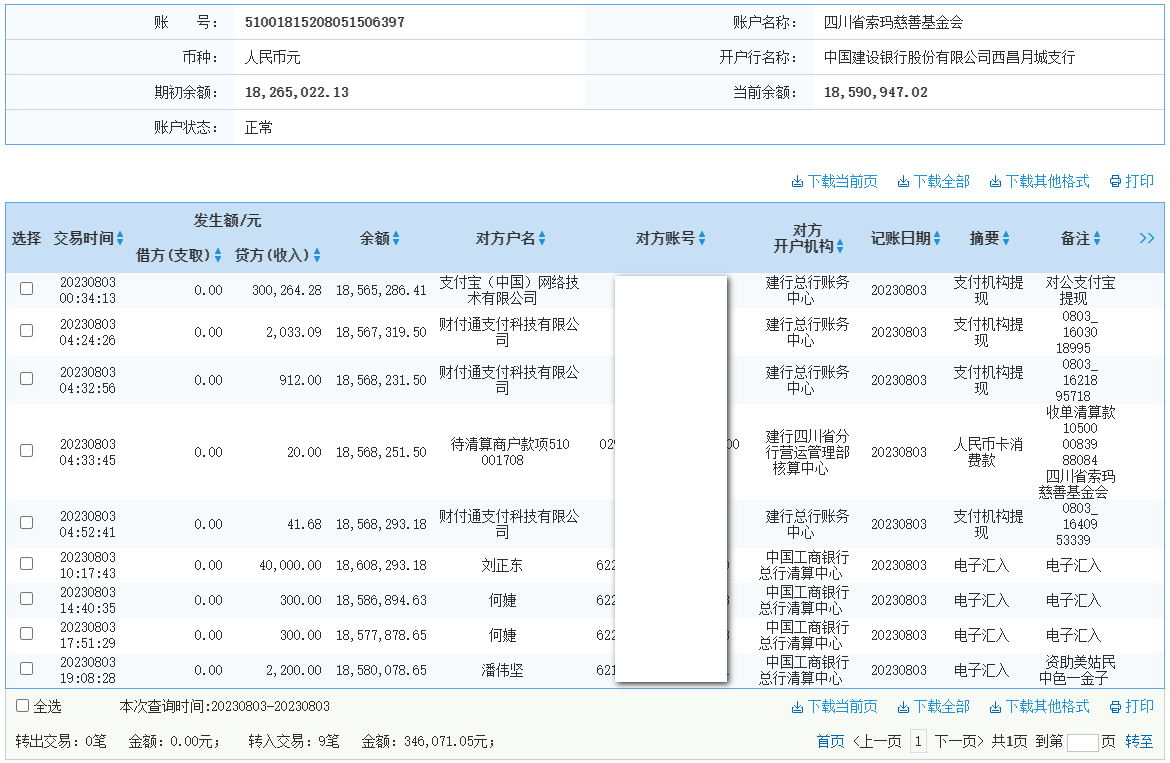Click account number 51001815208051506397
The width and height of the screenshot is (1170, 763).
click(325, 22)
